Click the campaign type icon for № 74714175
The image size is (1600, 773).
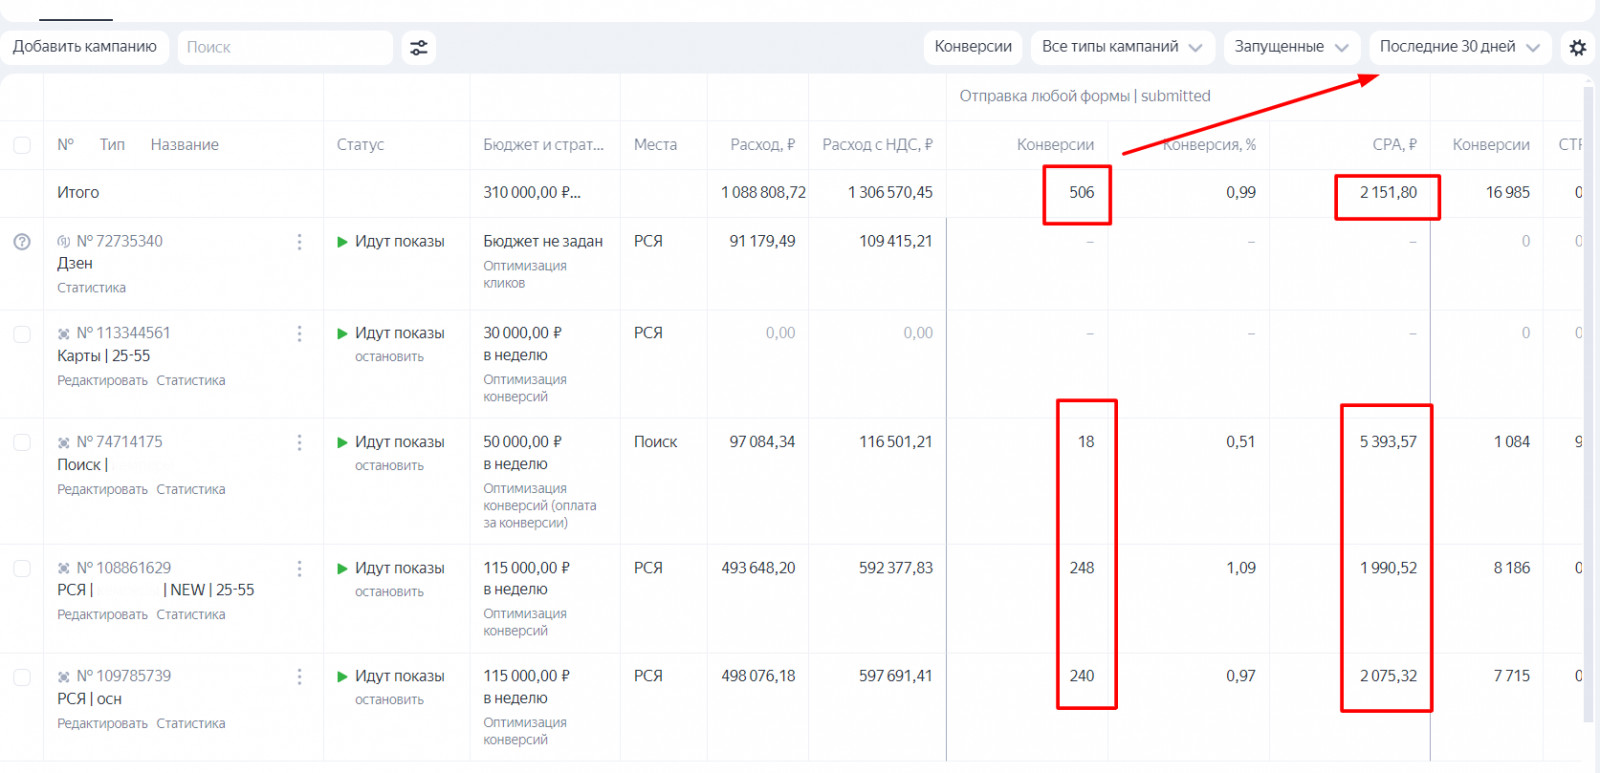[64, 442]
